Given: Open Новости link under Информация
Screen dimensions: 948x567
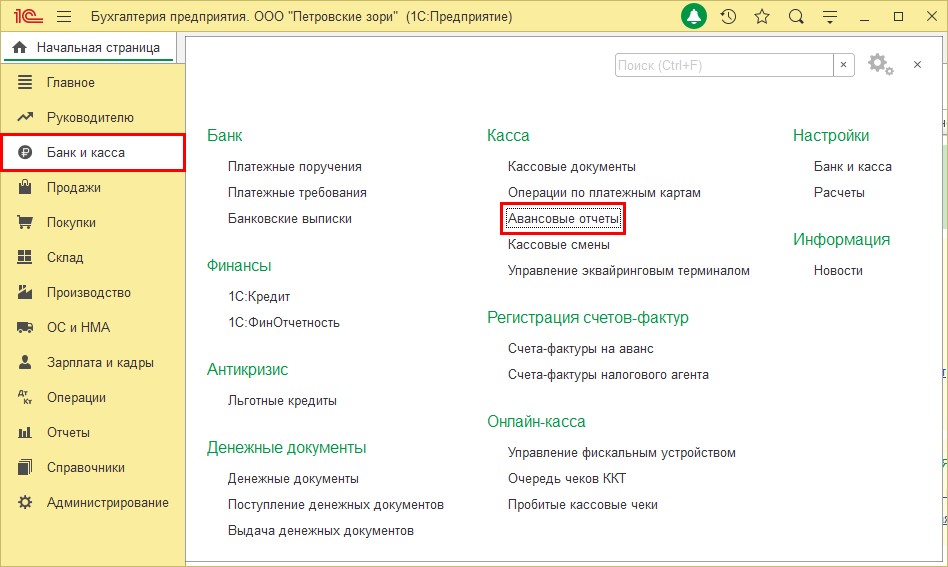Looking at the screenshot, I should pyautogui.click(x=838, y=271).
